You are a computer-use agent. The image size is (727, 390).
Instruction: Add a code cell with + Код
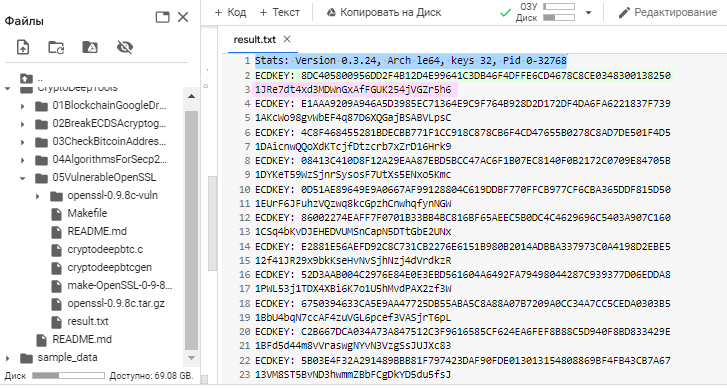point(230,13)
